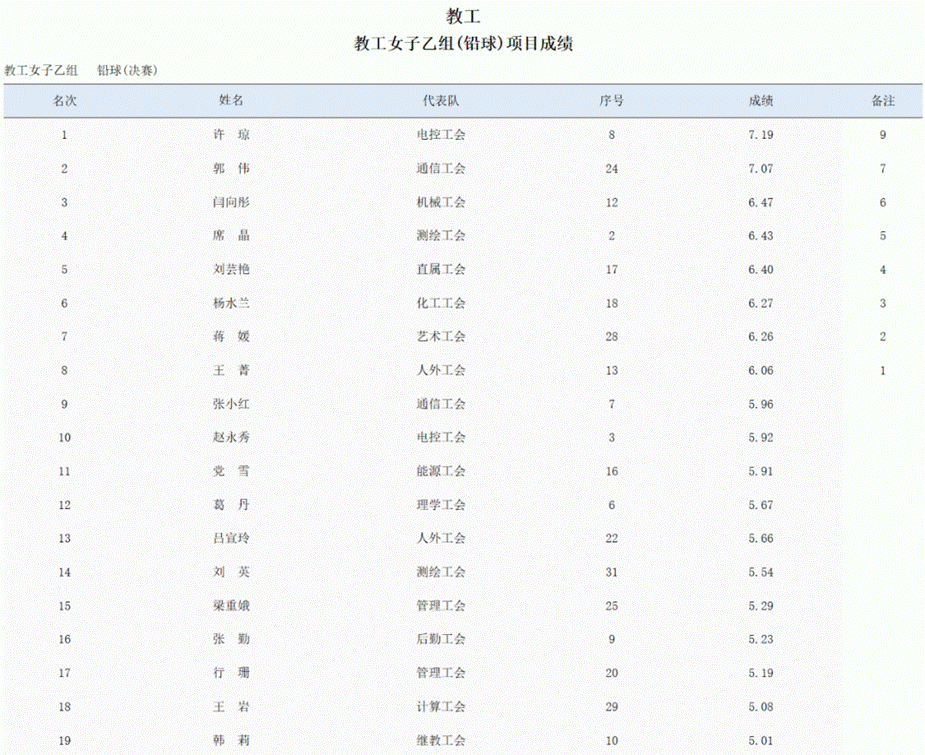Click the 后勤工会 team cell
This screenshot has height=755, width=925.
pyautogui.click(x=441, y=639)
